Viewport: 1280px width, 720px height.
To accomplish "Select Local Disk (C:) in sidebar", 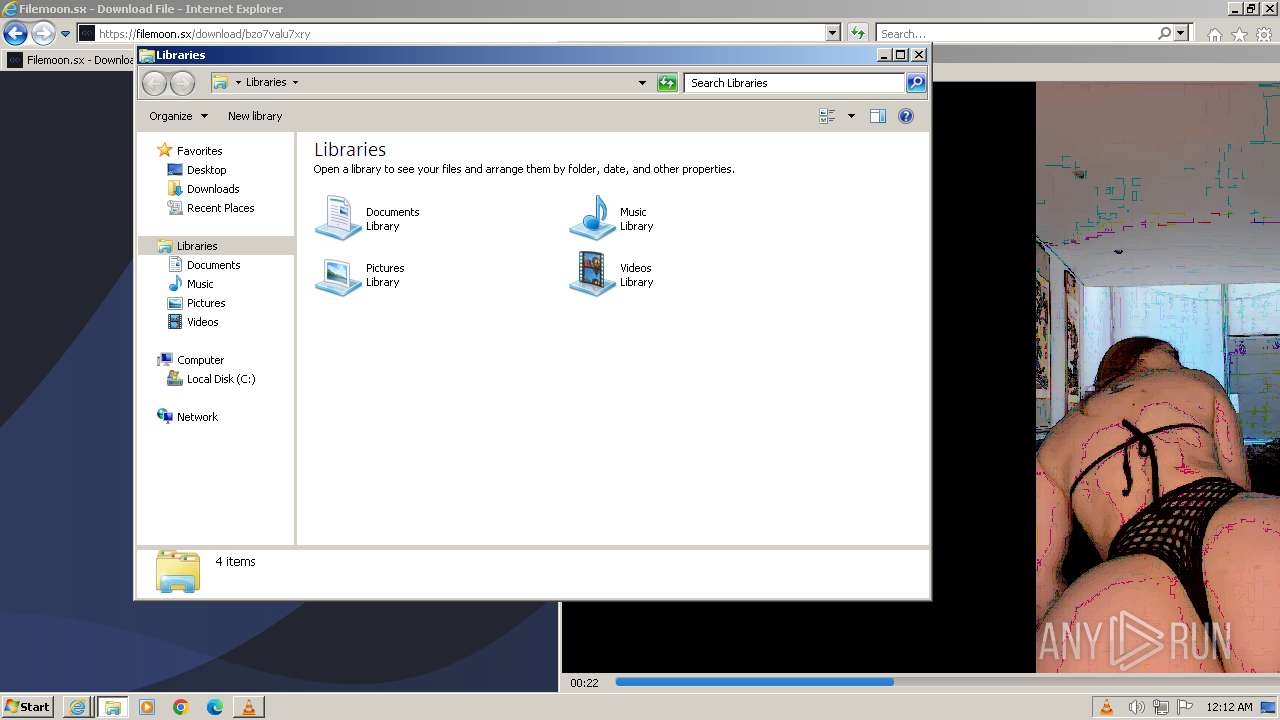I will [220, 379].
